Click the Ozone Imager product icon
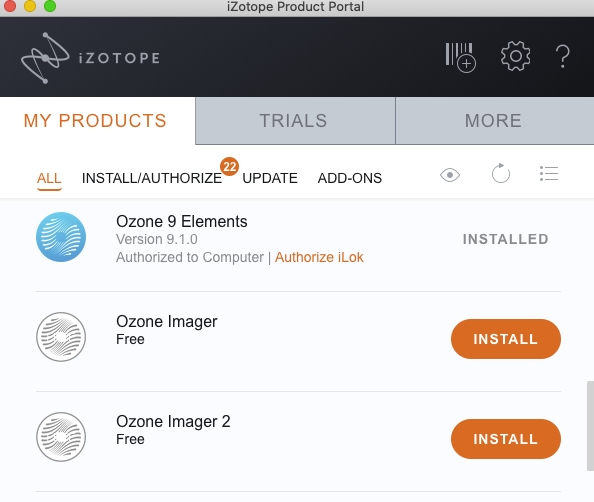The image size is (594, 502). click(x=61, y=337)
